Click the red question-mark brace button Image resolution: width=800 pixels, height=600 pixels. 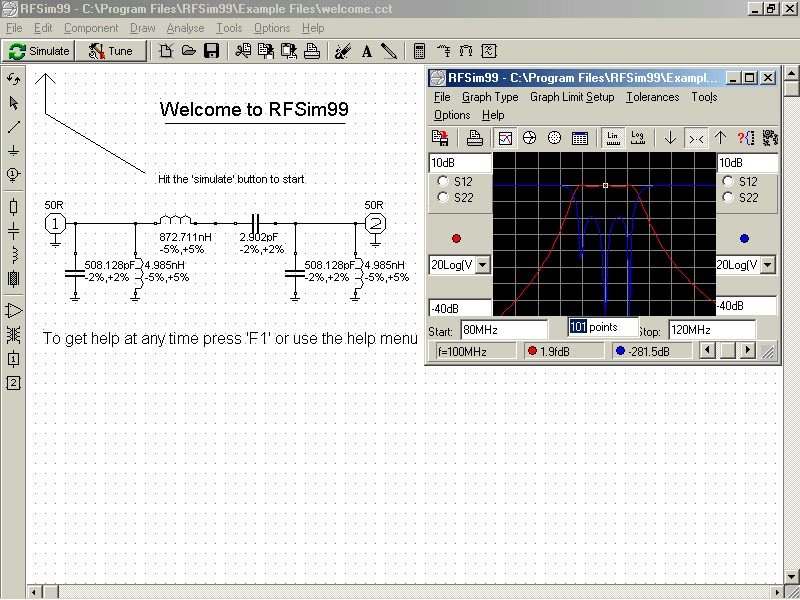click(x=745, y=138)
